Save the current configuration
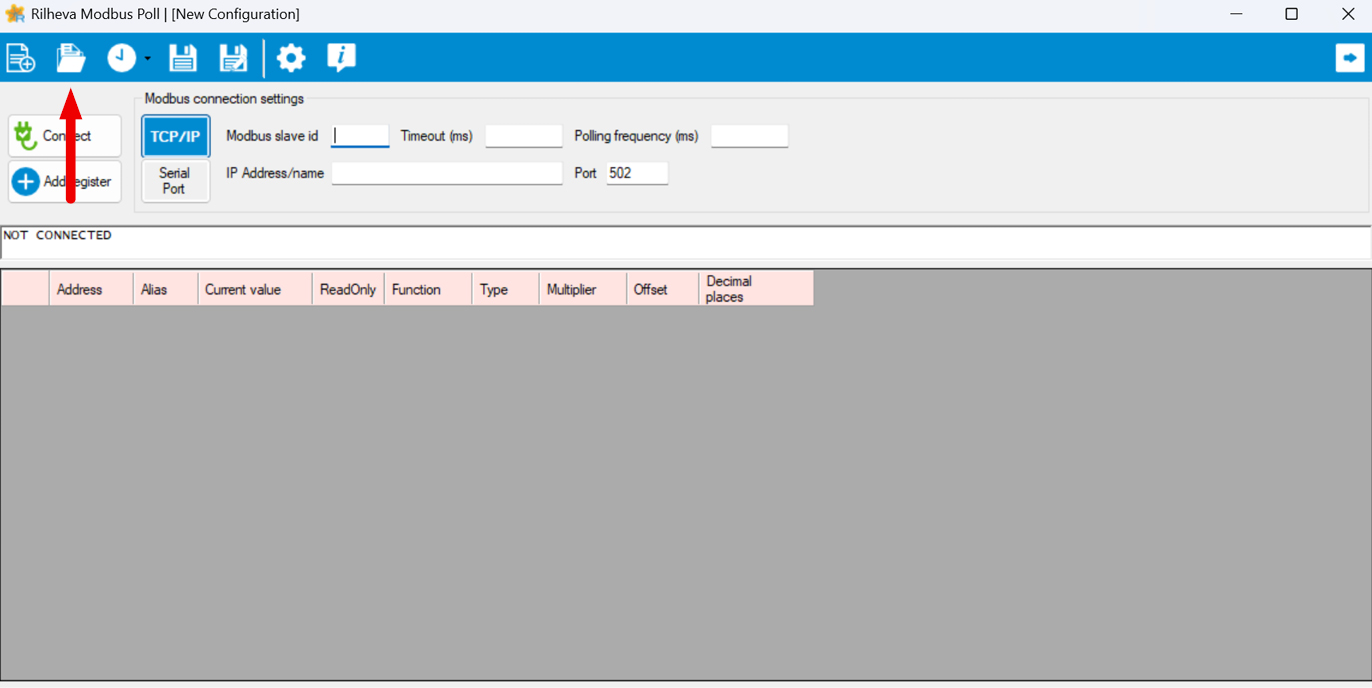 (x=182, y=58)
